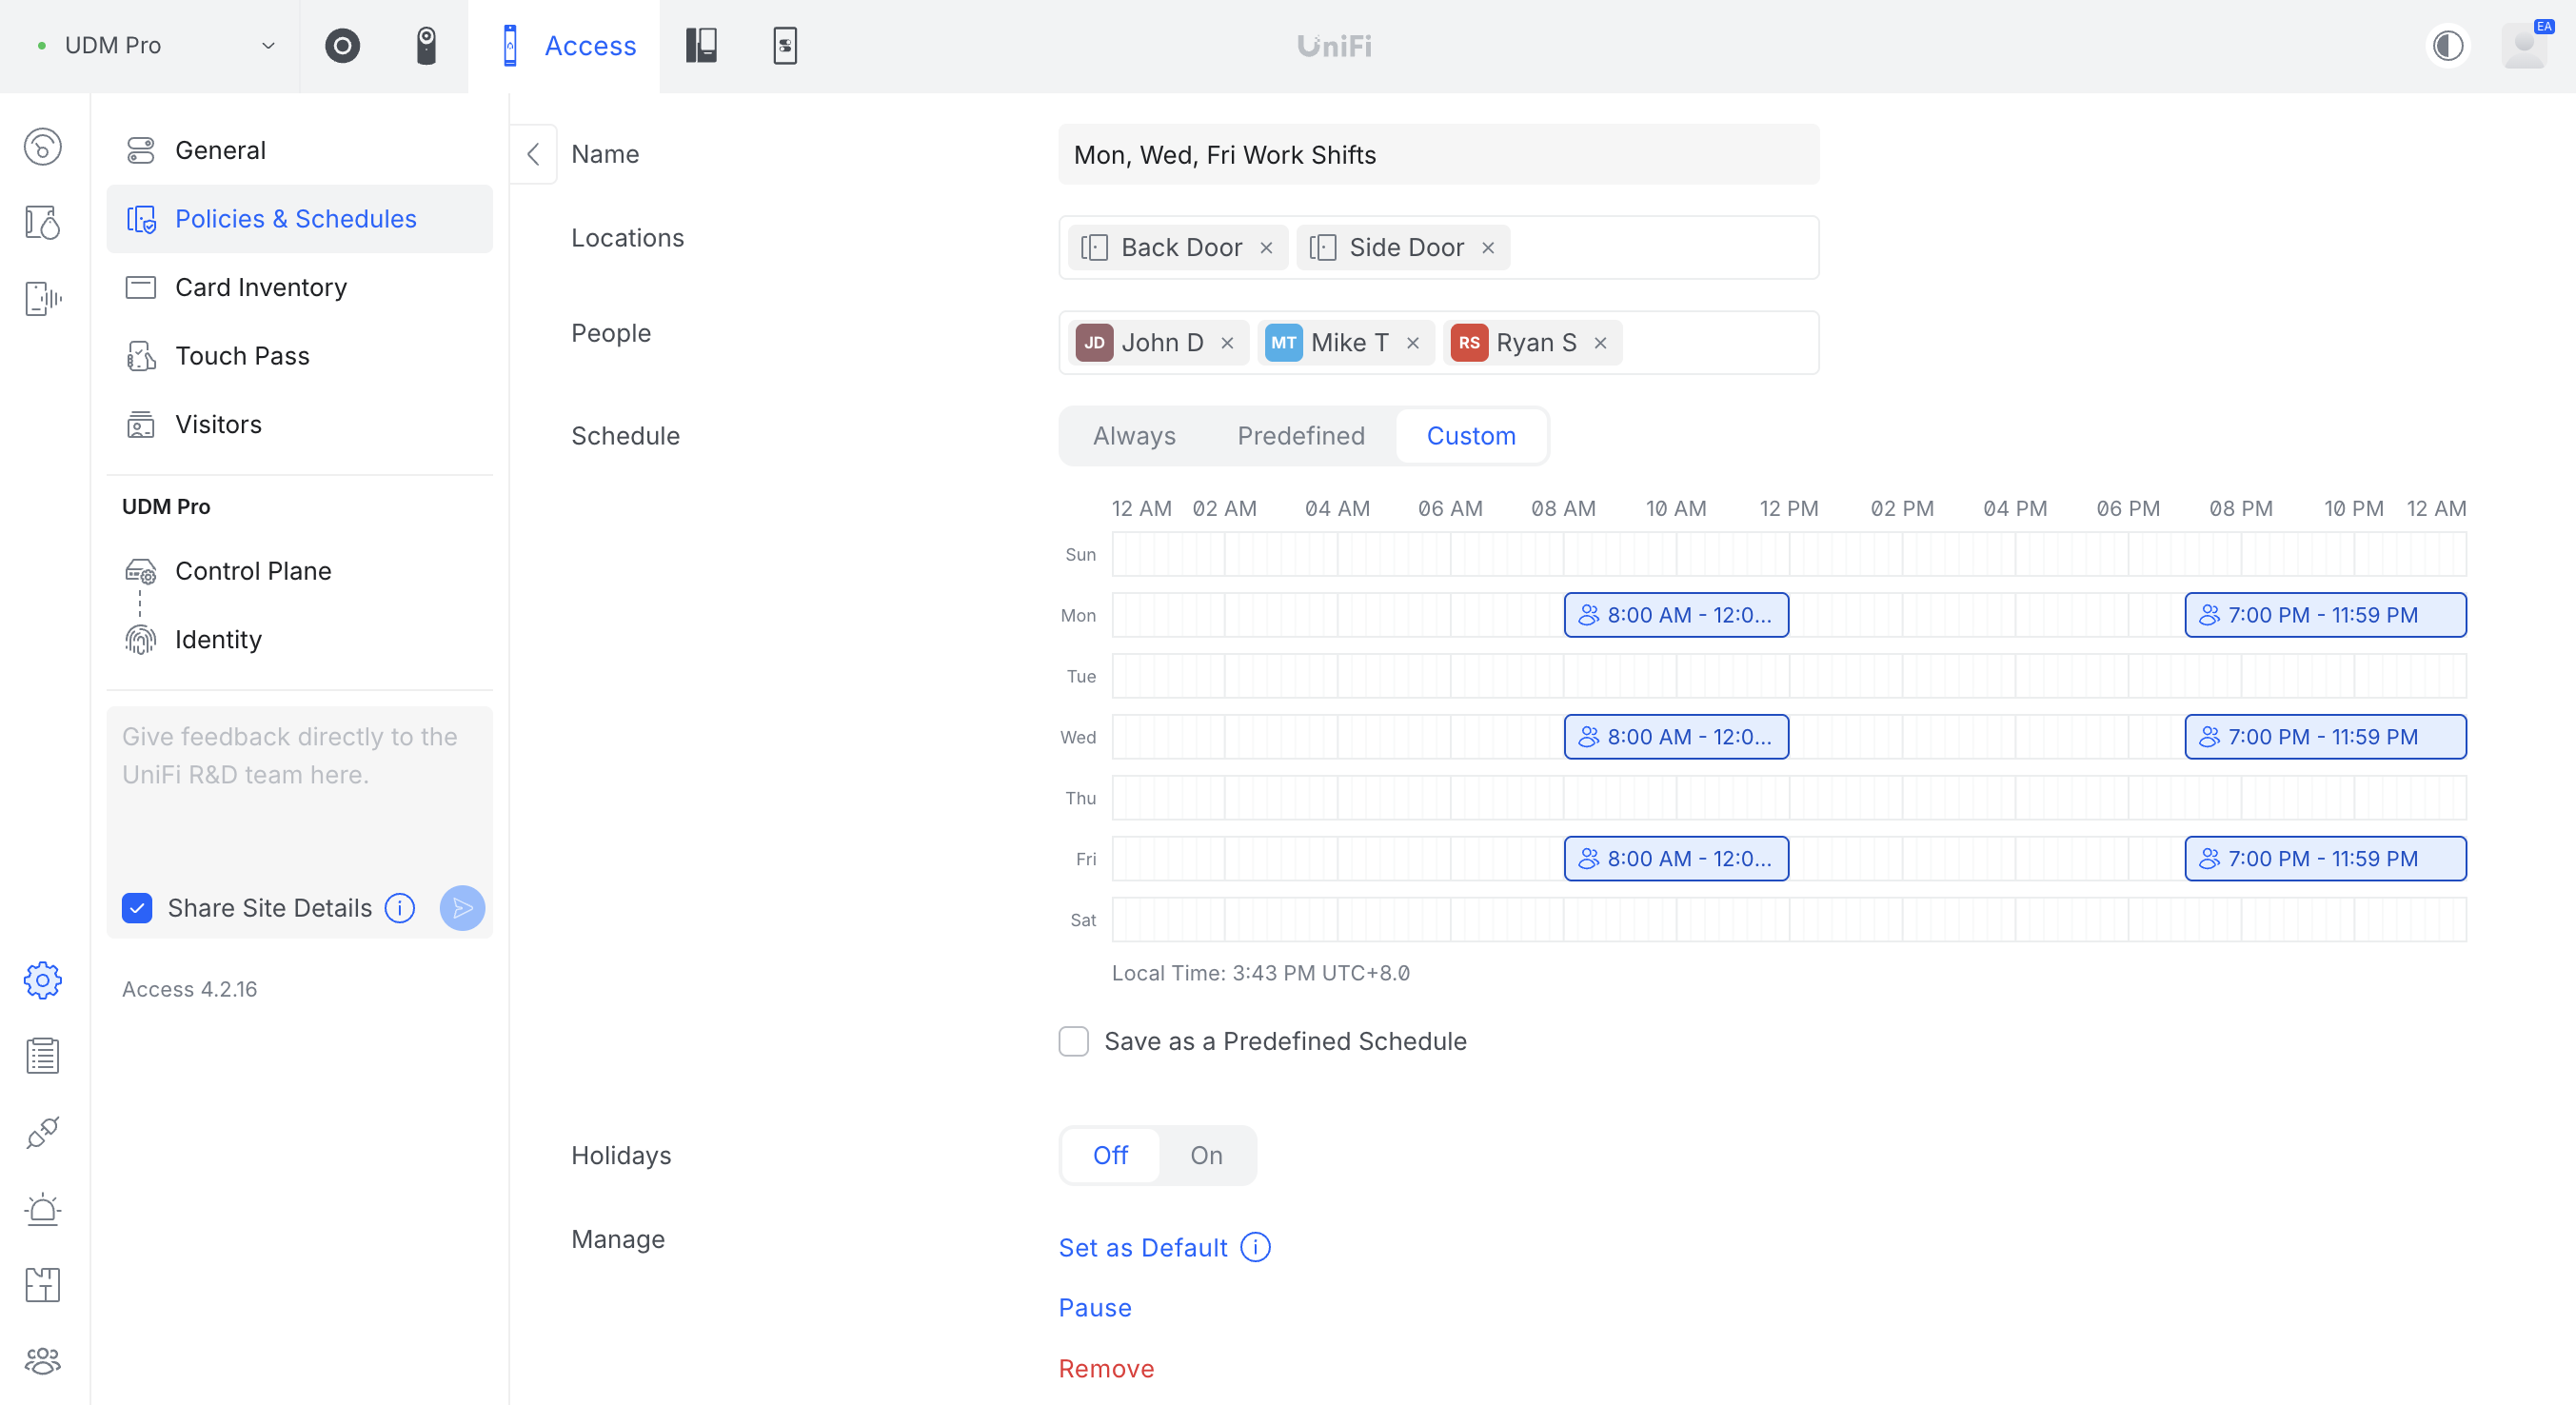Open the Locations selection field
The width and height of the screenshot is (2576, 1405).
[1660, 247]
